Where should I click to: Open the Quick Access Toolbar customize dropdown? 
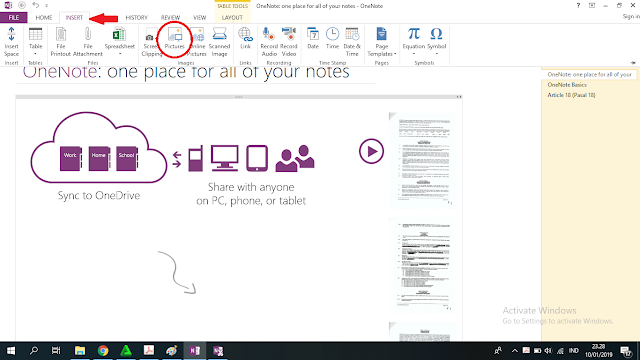47,6
